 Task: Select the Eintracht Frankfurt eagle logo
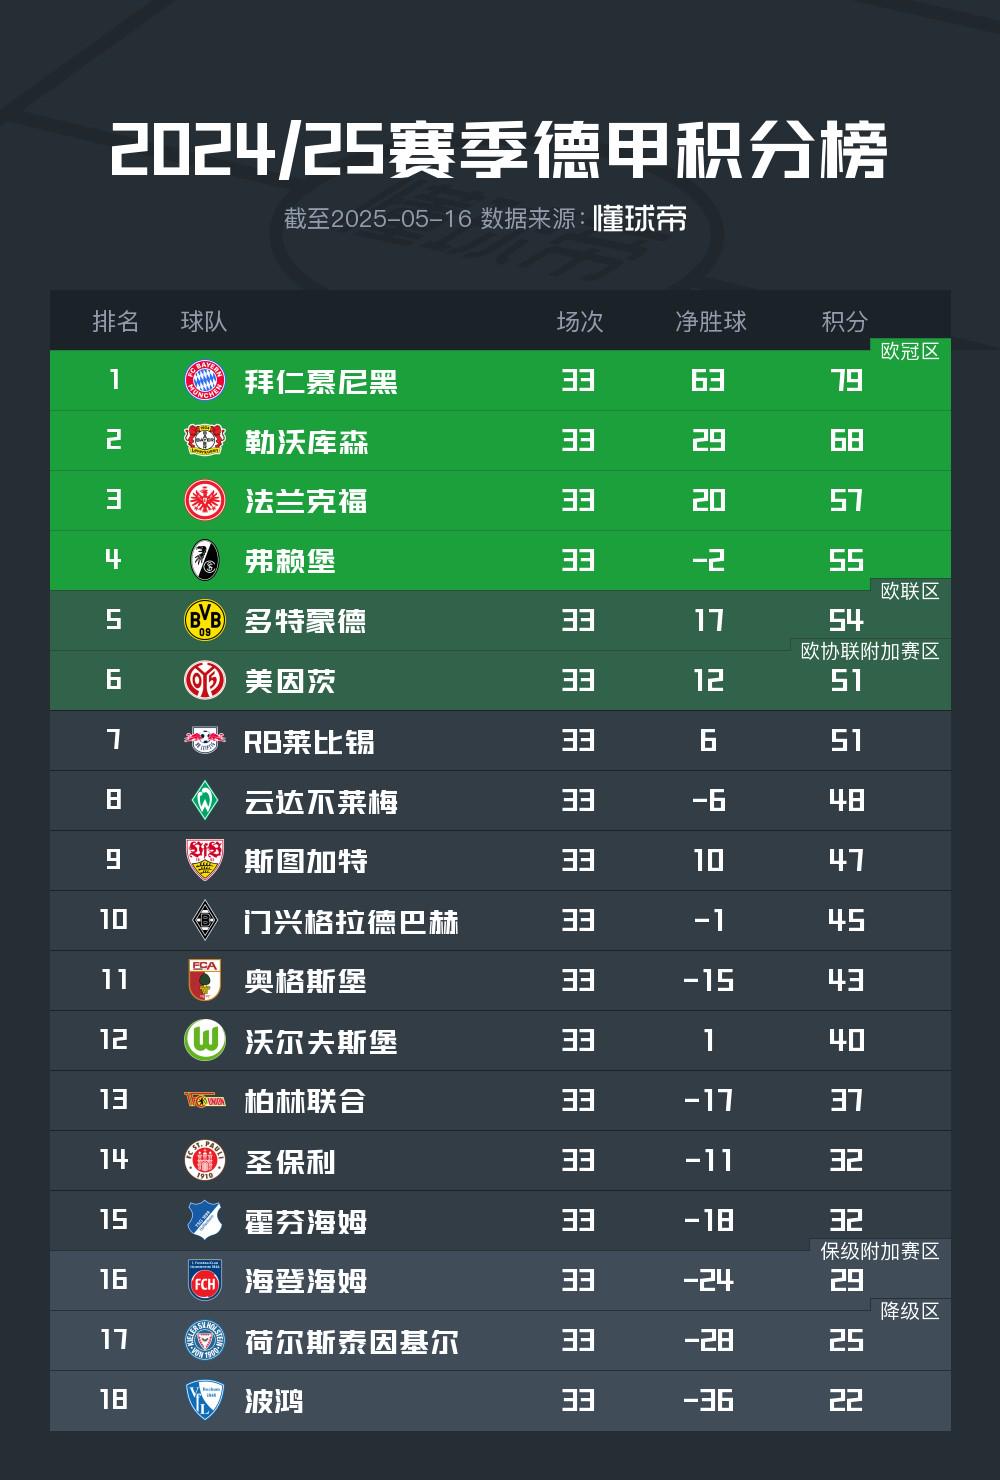(205, 500)
